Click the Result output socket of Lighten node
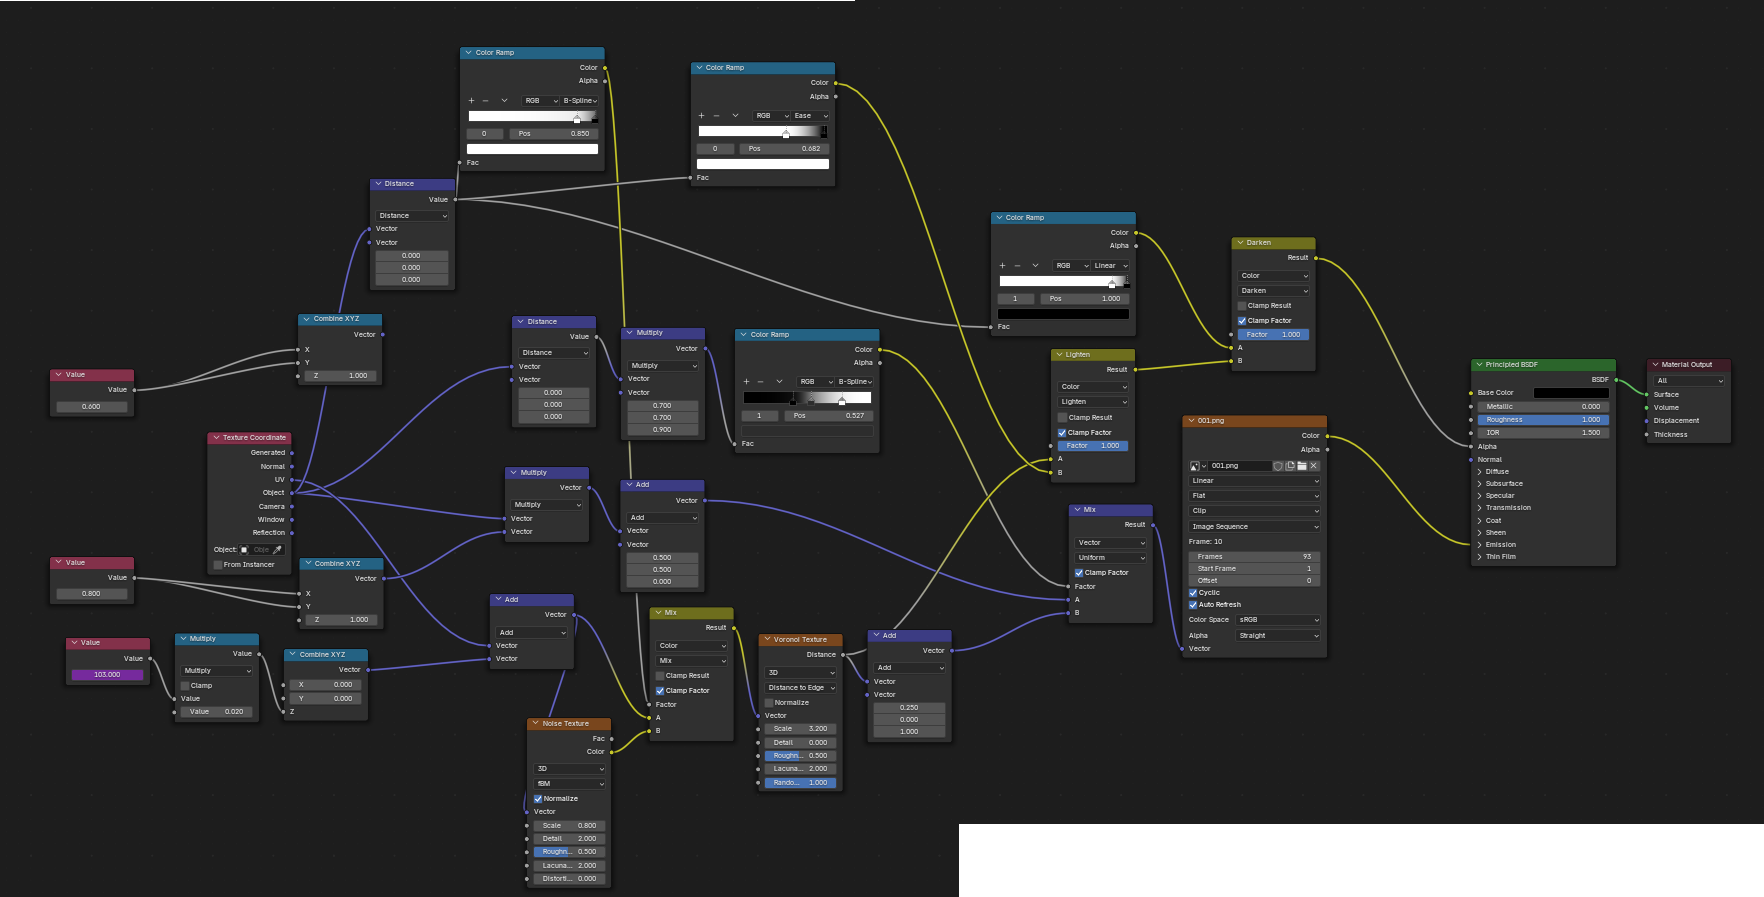 pos(1135,369)
